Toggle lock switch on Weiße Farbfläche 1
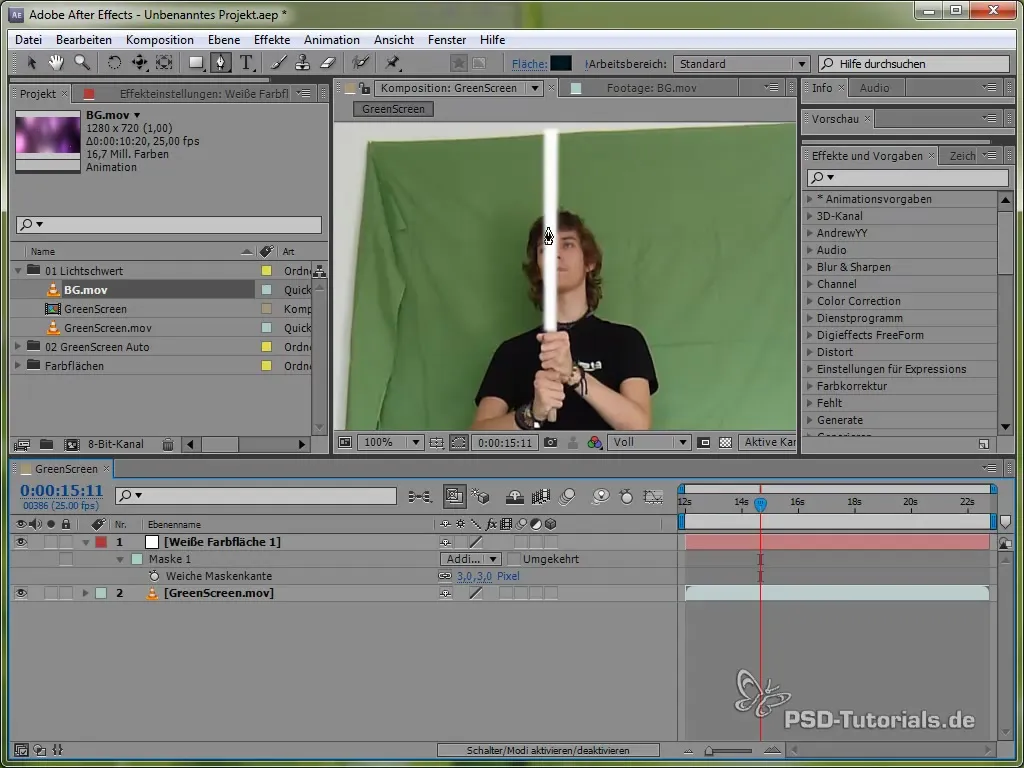Viewport: 1024px width, 768px height. [65, 542]
